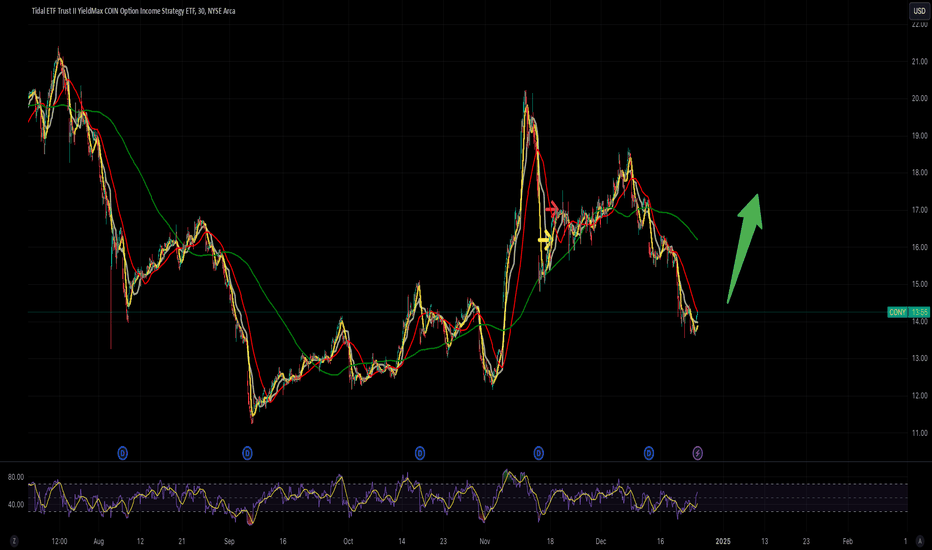Toggle the auto-scale A icon at bottom-right
The width and height of the screenshot is (932, 550).
pos(920,541)
